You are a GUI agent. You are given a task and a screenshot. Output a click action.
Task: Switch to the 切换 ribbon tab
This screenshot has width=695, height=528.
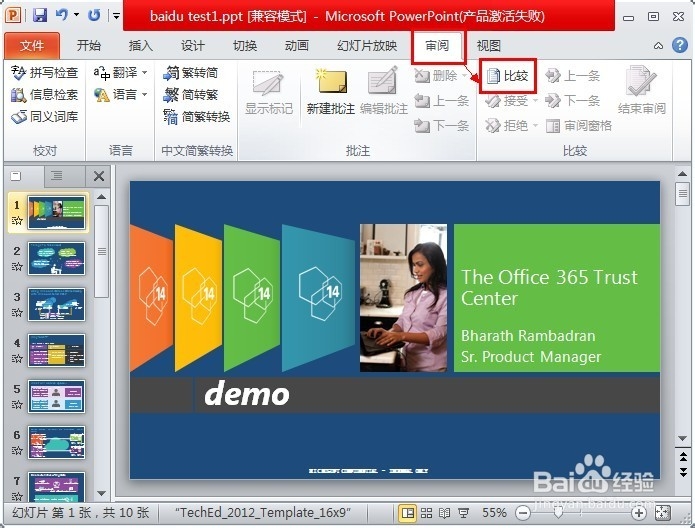click(245, 45)
